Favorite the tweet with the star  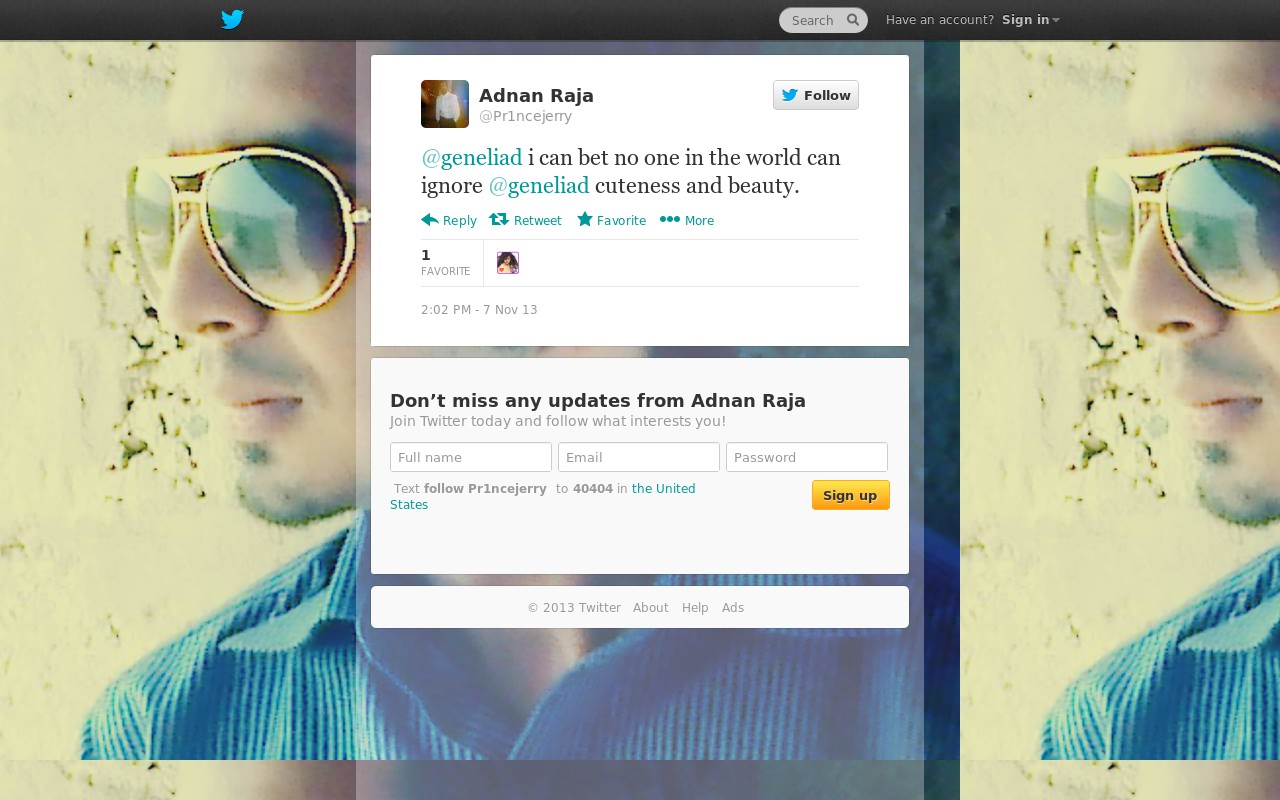(611, 220)
